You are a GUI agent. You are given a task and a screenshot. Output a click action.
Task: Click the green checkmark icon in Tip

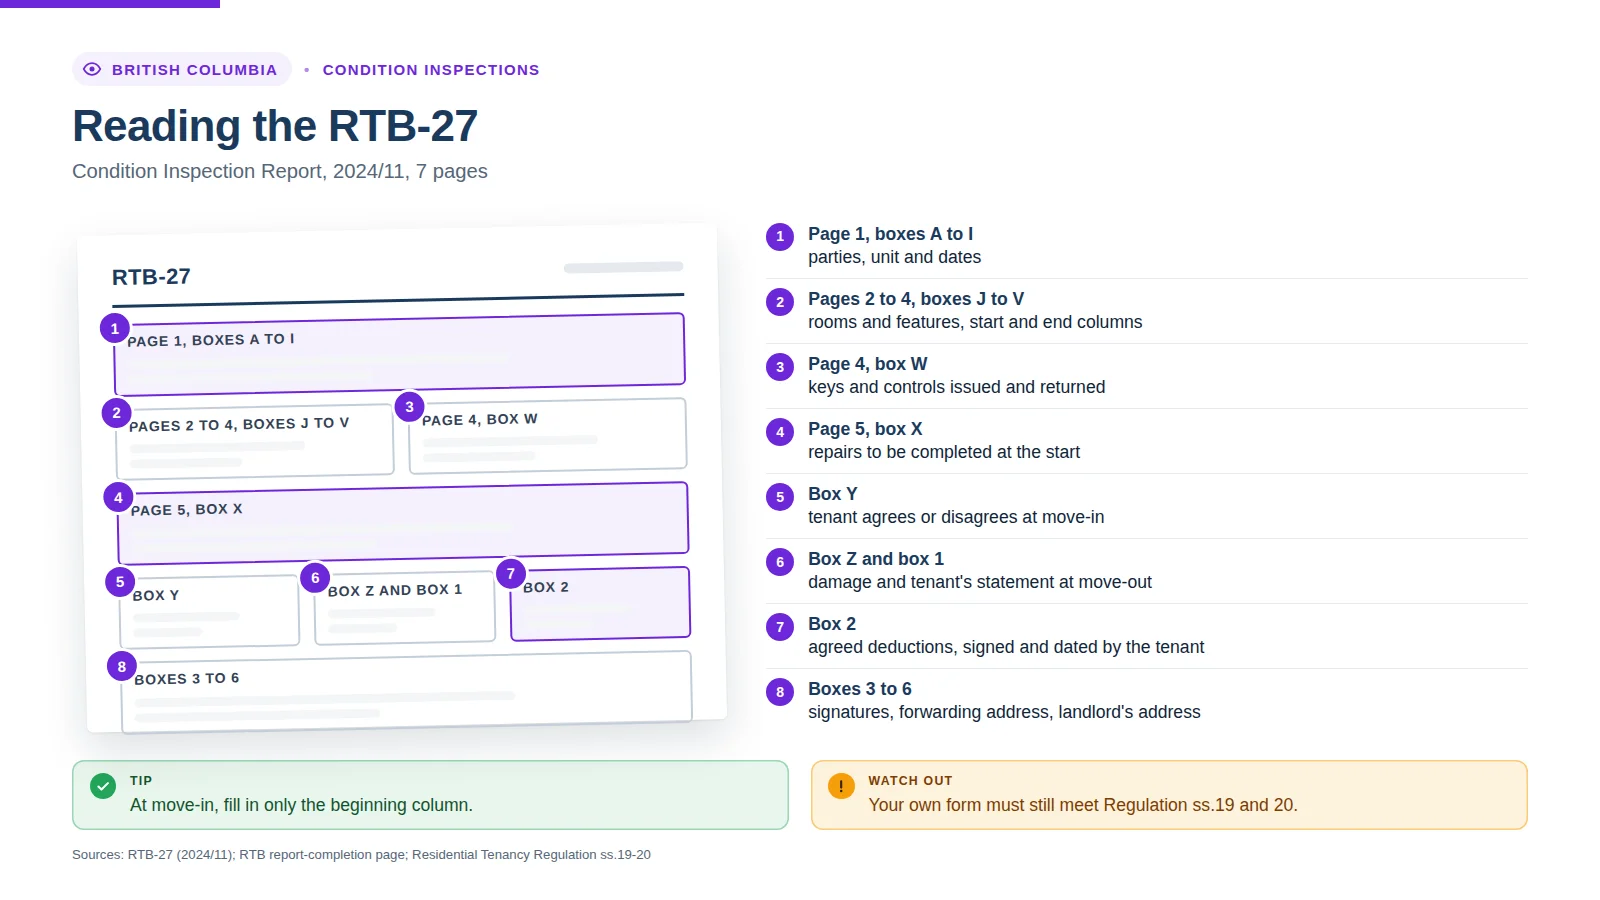coord(103,786)
